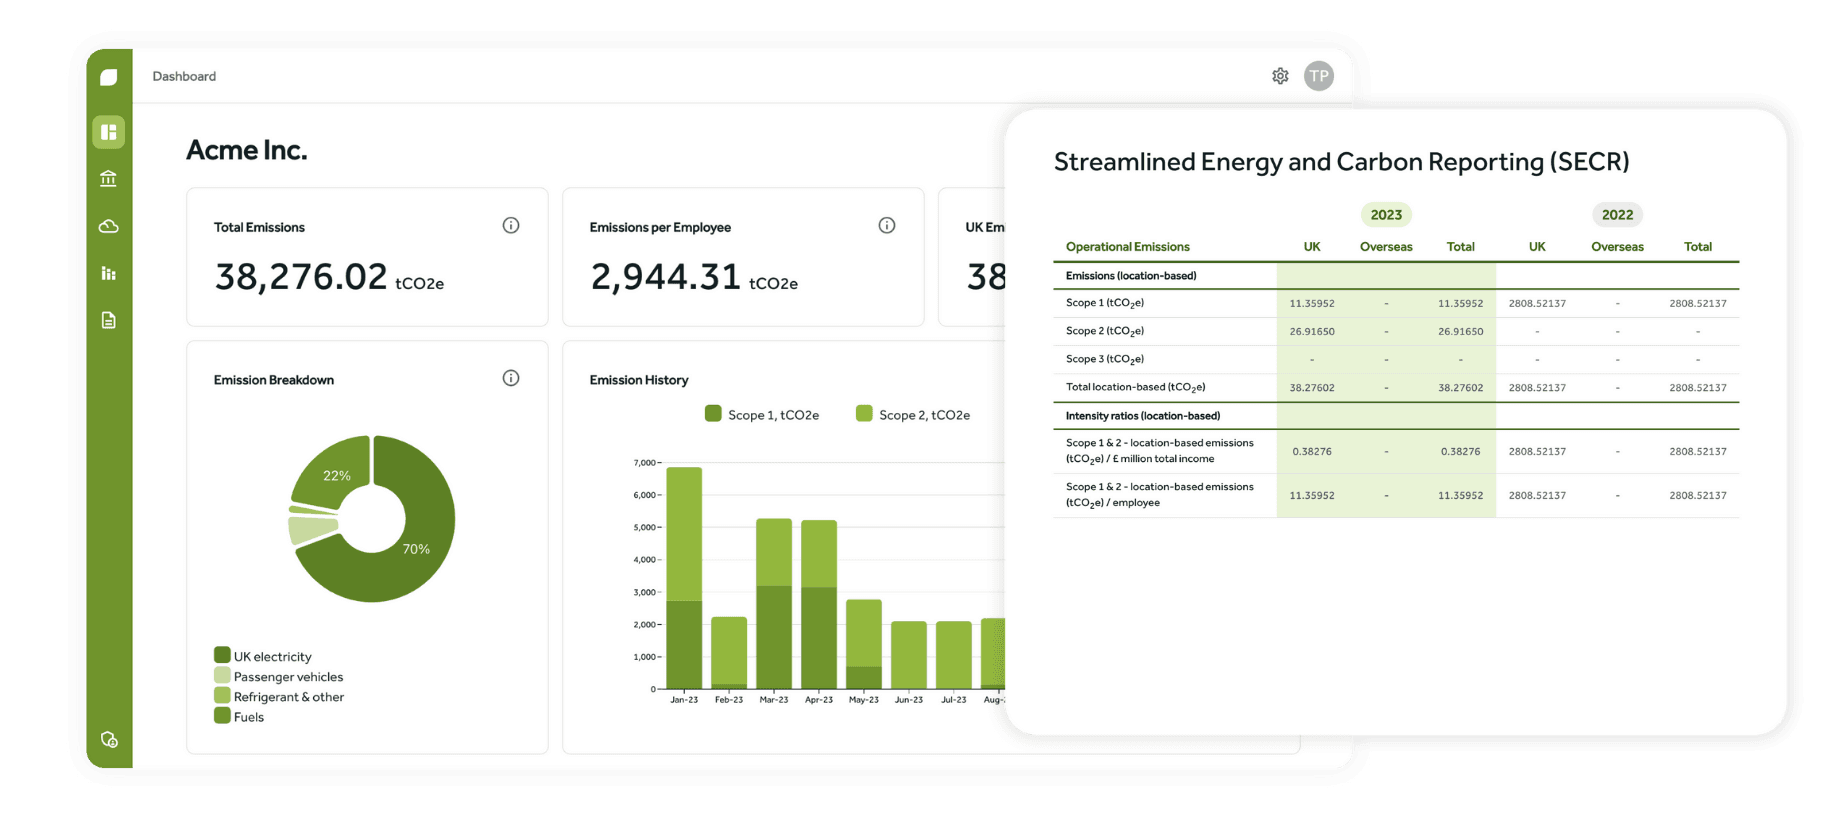1825x818 pixels.
Task: Click the 26.91650 Scope 2 UK 2023 cell
Action: 1312,331
